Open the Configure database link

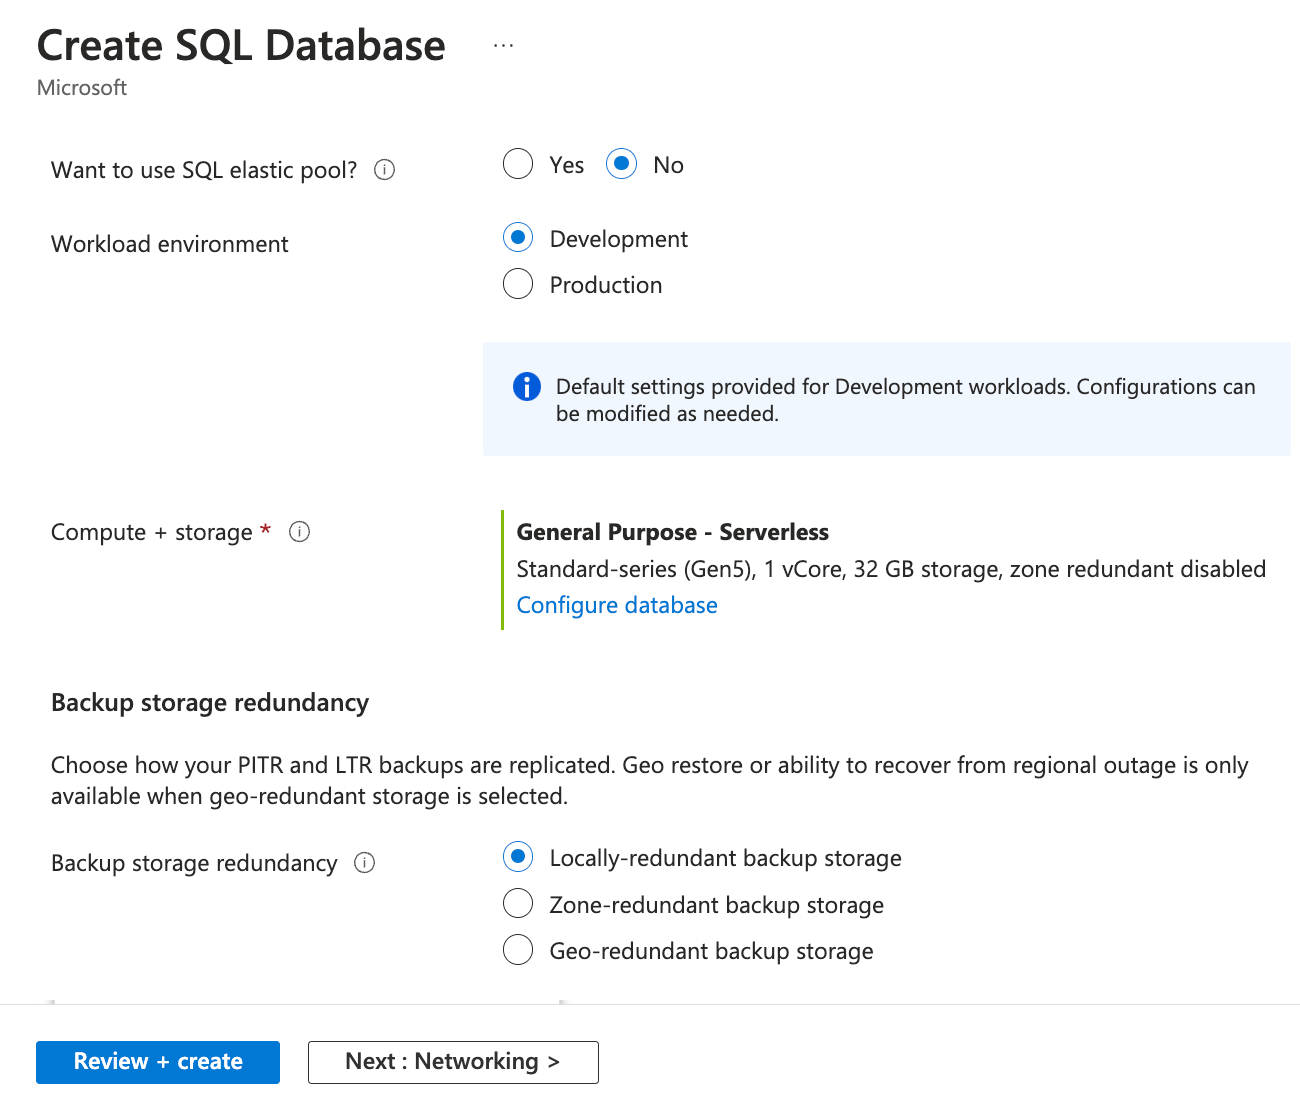coord(616,604)
